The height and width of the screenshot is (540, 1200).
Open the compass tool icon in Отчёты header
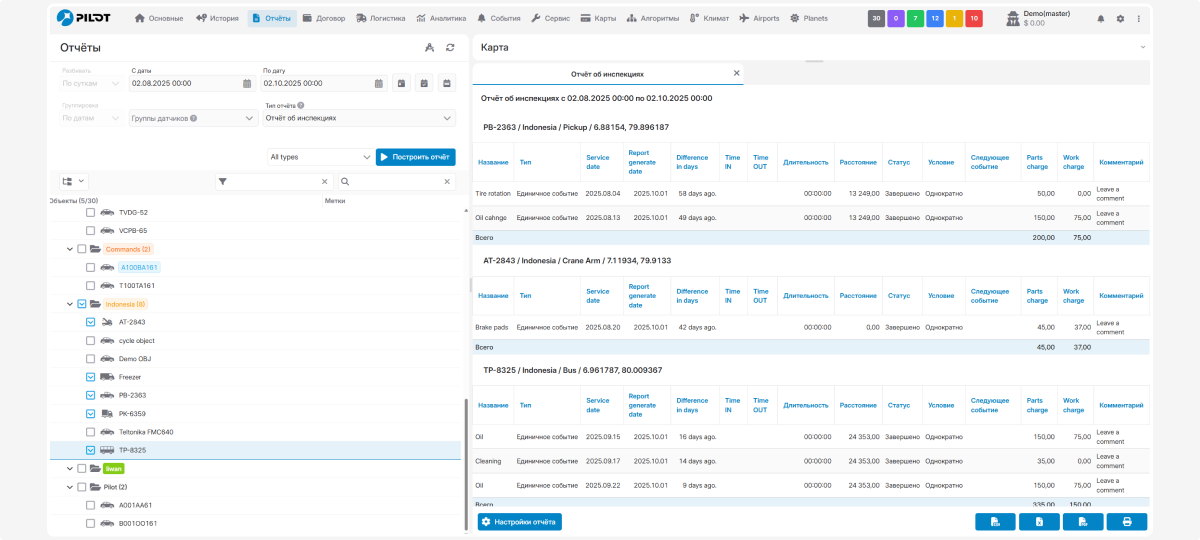429,48
